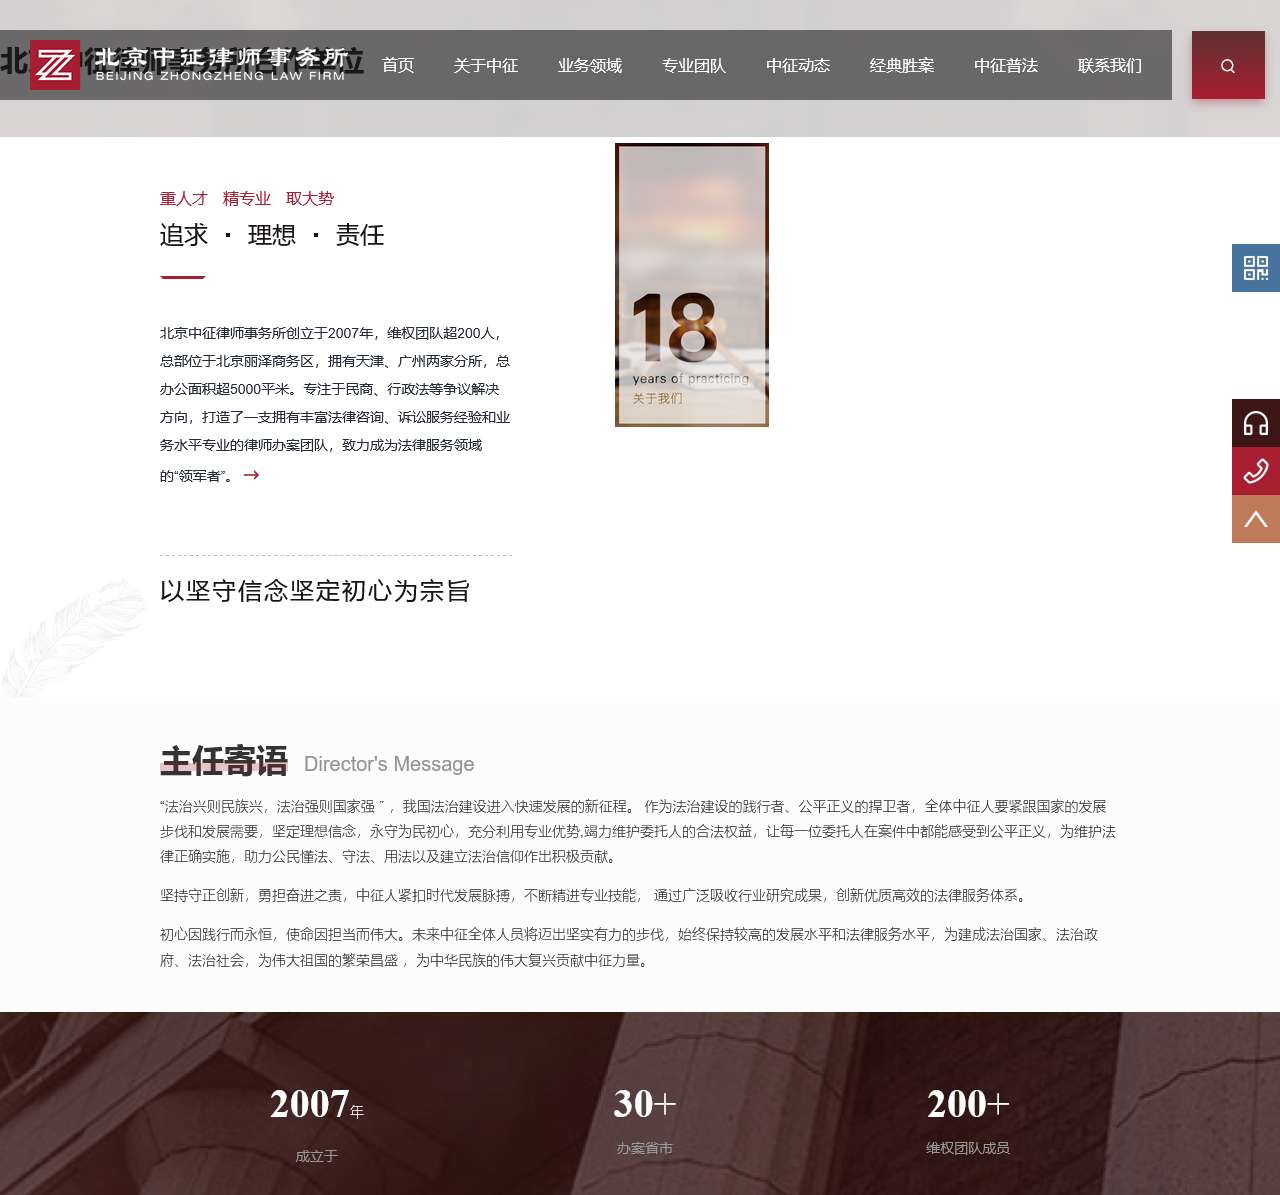Open the 中征动态 navigation item
This screenshot has width=1280, height=1195.
[x=798, y=65]
